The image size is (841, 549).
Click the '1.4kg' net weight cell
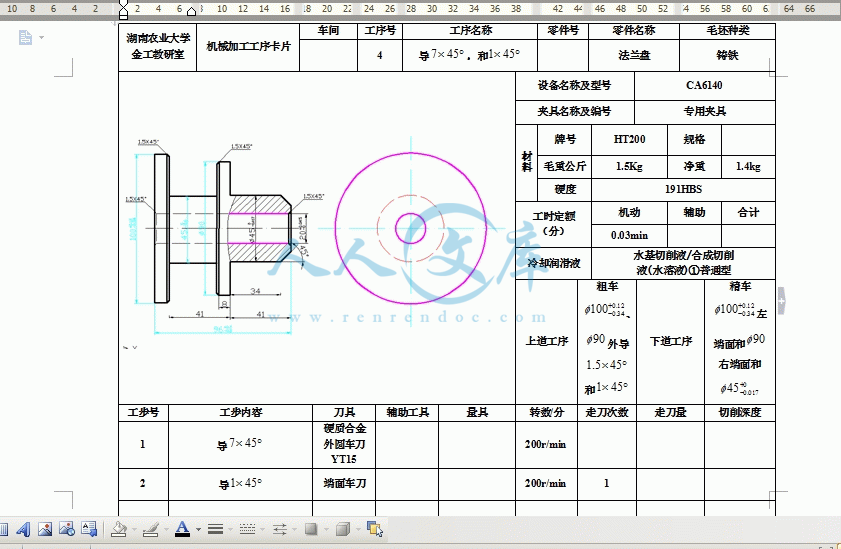click(x=748, y=167)
